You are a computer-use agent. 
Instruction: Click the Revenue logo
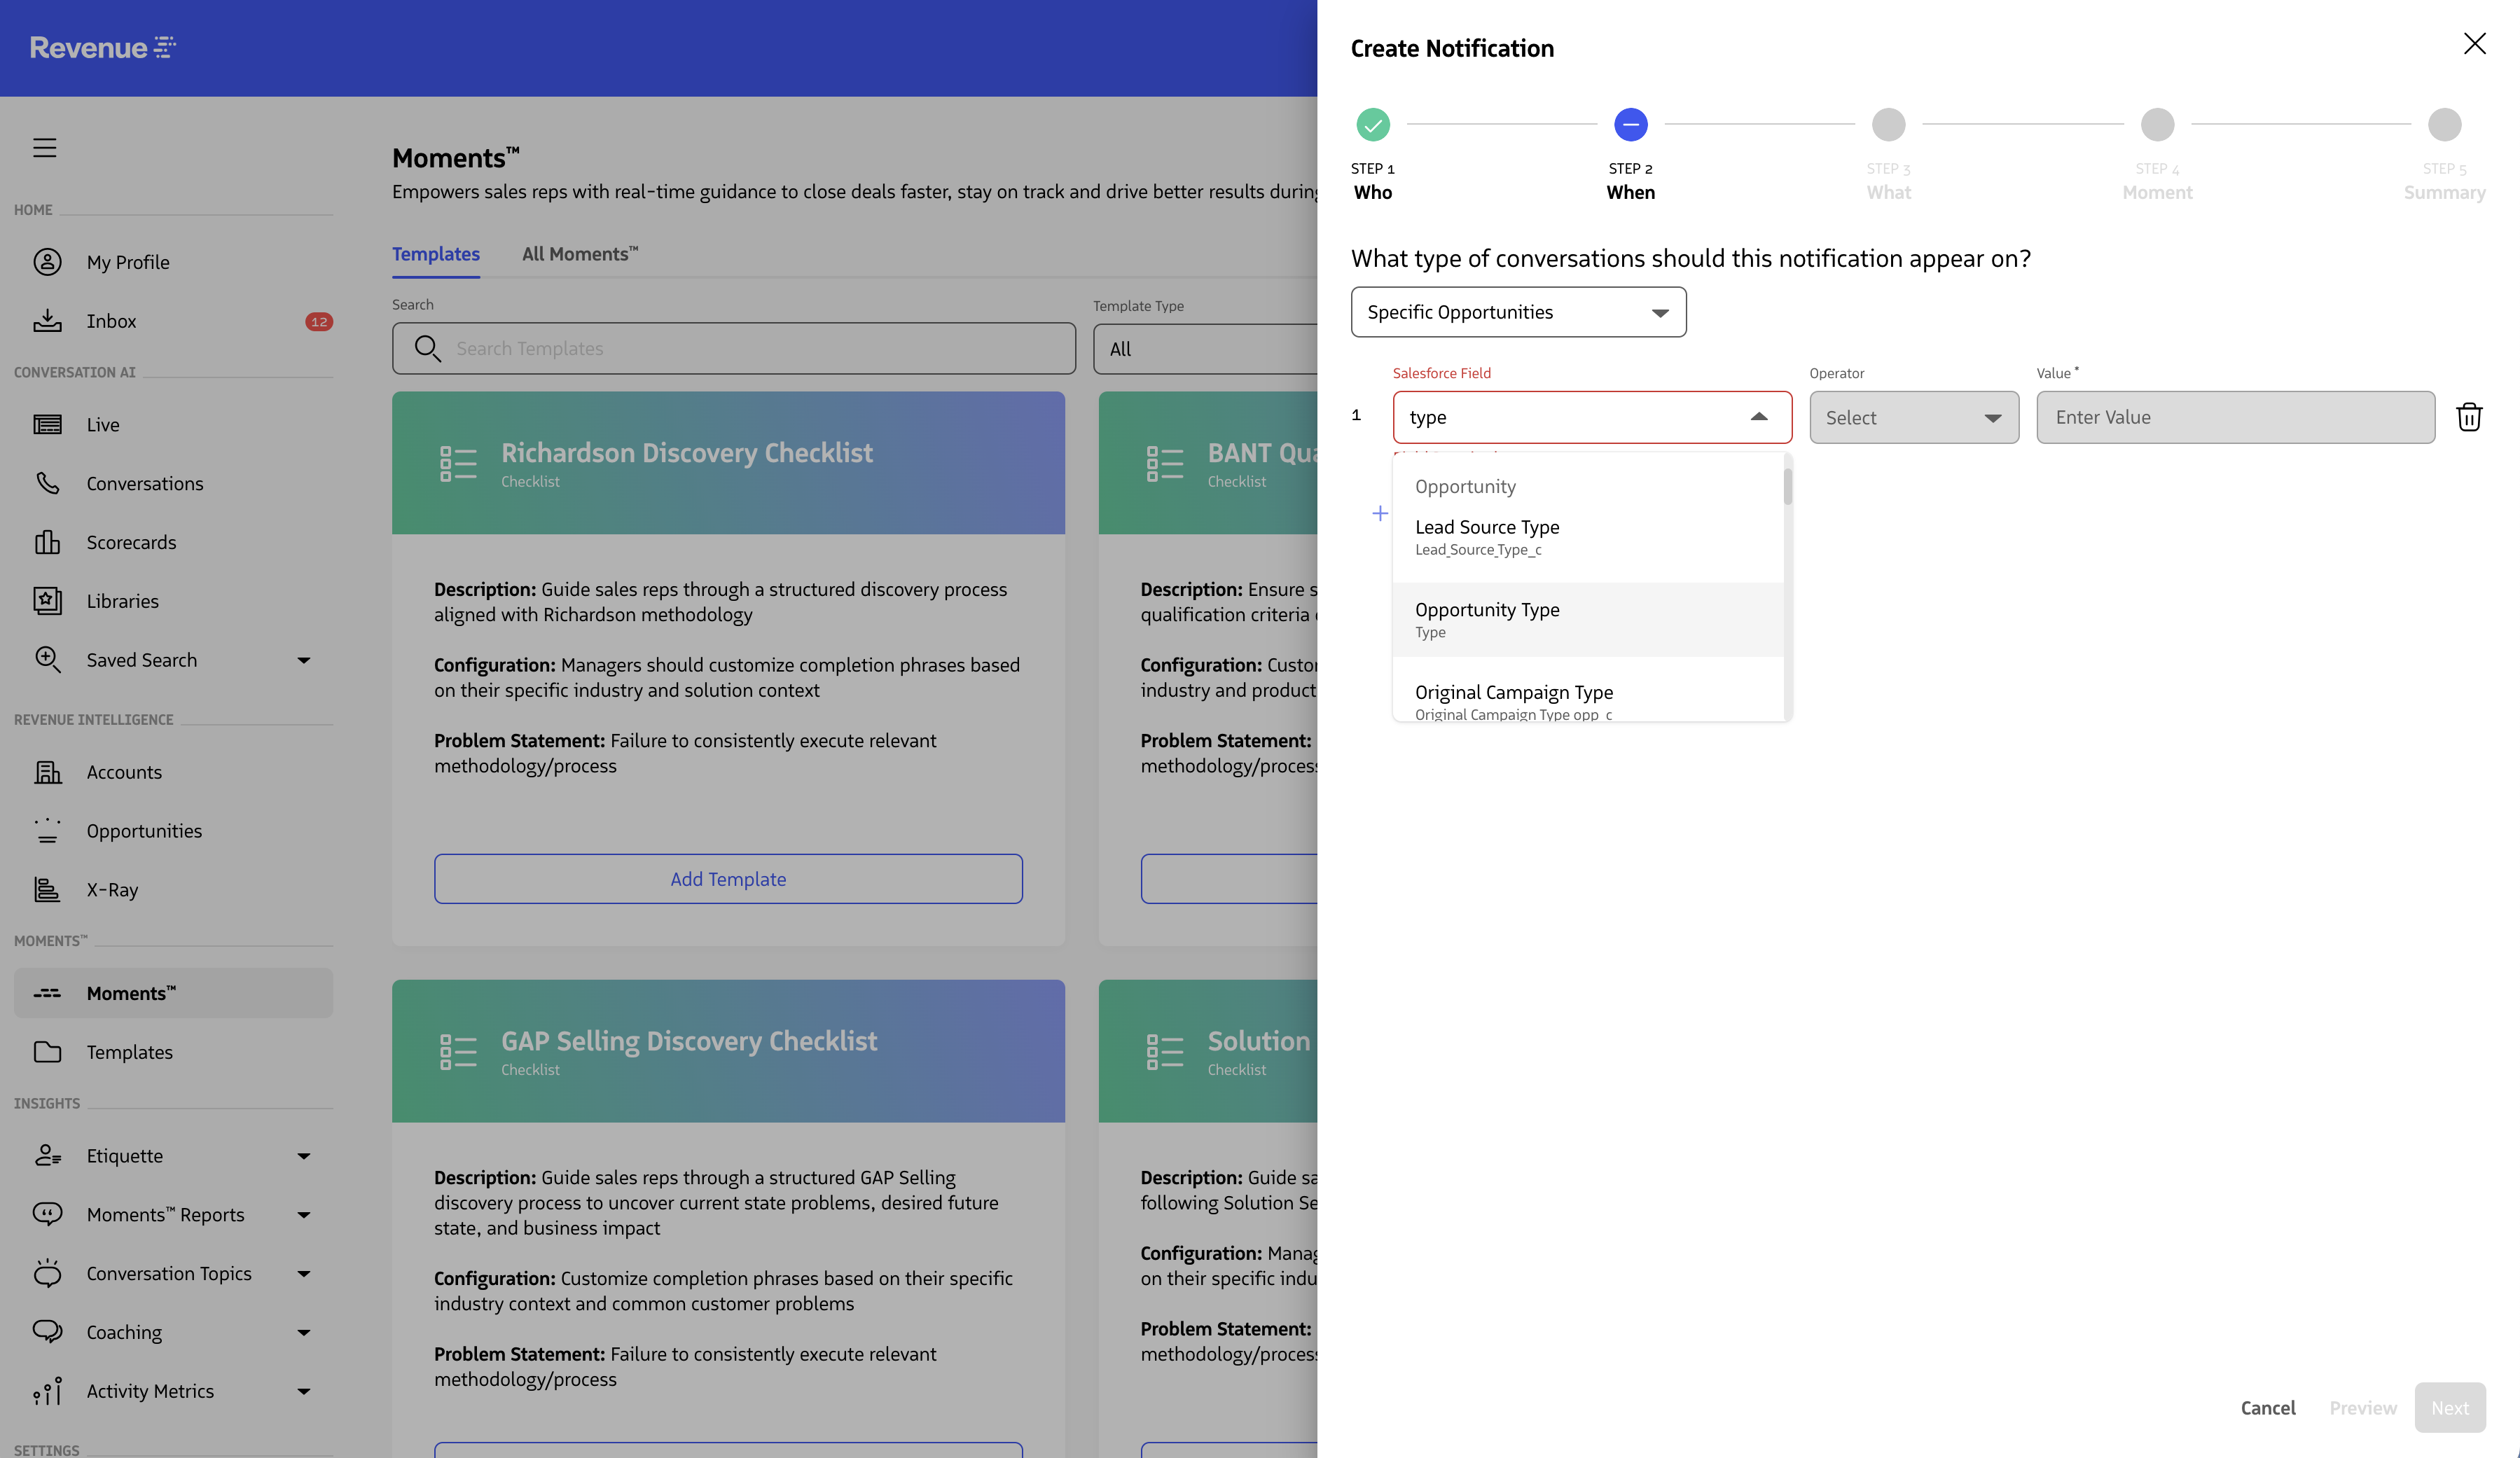click(x=102, y=47)
